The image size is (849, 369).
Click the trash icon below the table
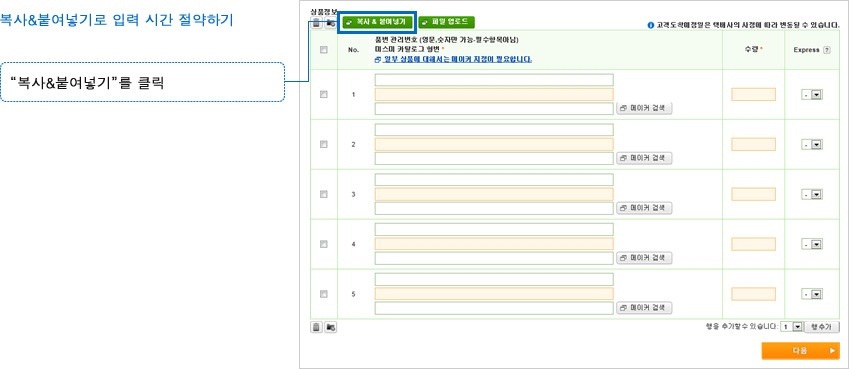click(x=316, y=327)
